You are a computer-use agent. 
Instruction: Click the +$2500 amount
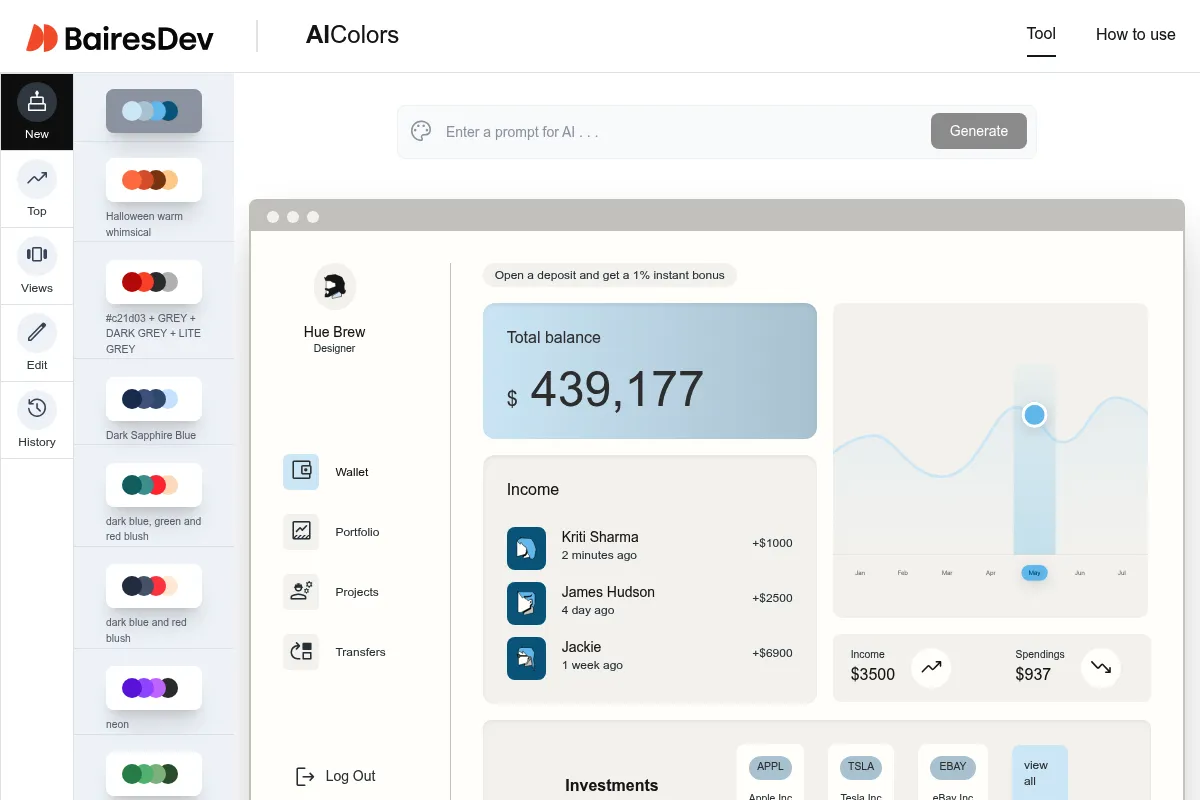(772, 598)
